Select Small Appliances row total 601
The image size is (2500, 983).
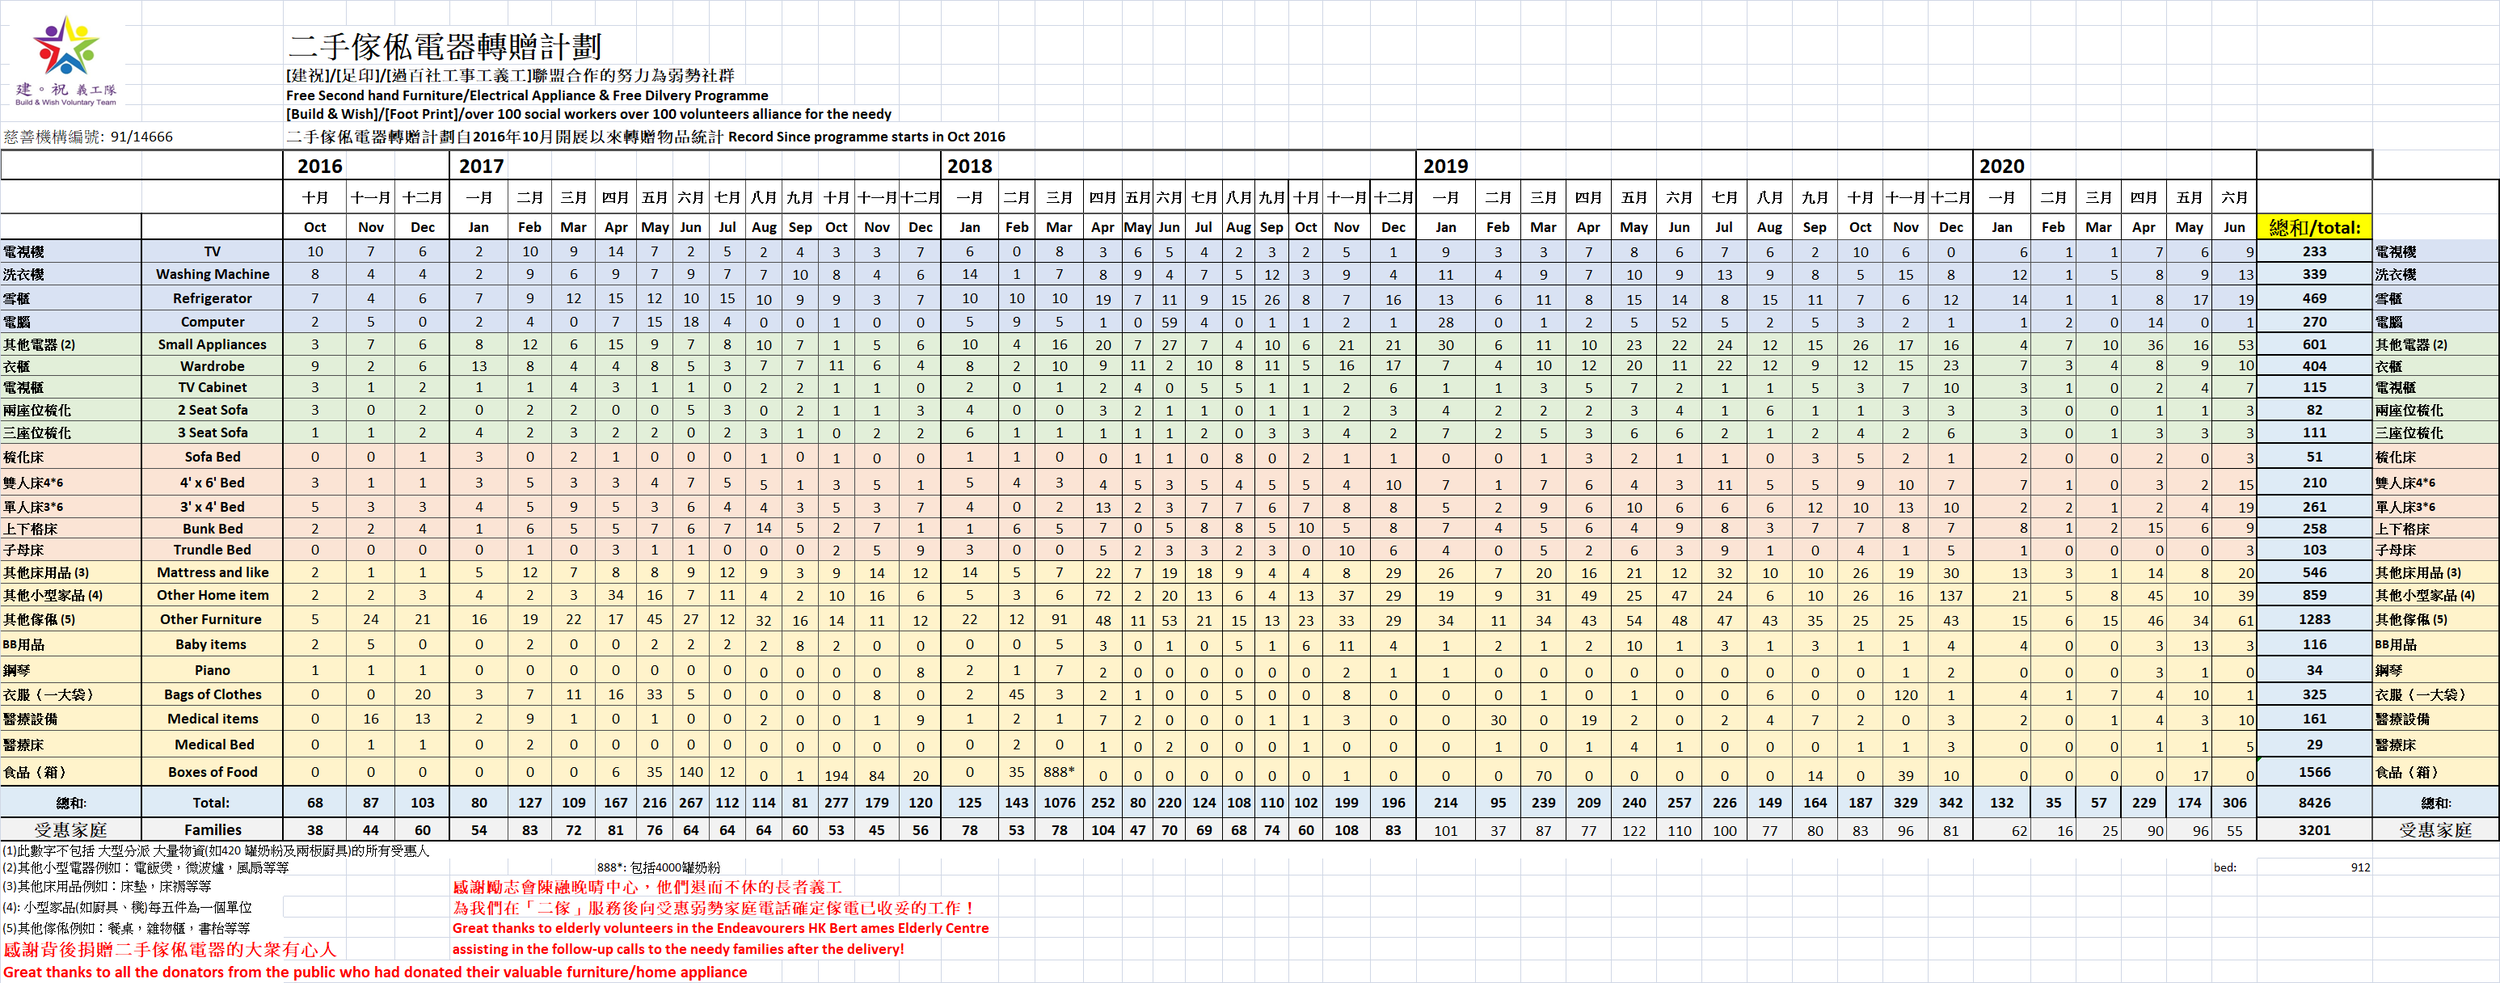tap(2314, 344)
